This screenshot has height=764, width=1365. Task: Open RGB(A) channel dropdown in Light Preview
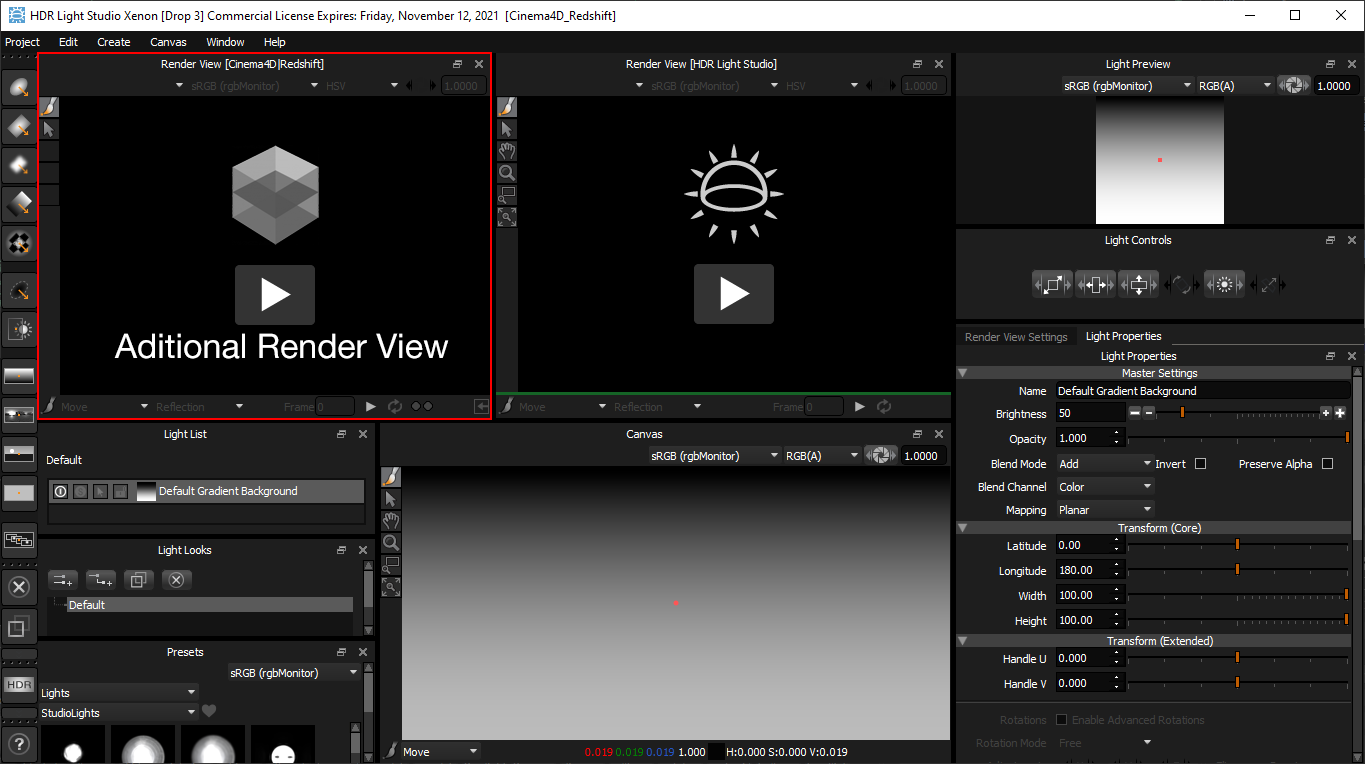(1235, 86)
